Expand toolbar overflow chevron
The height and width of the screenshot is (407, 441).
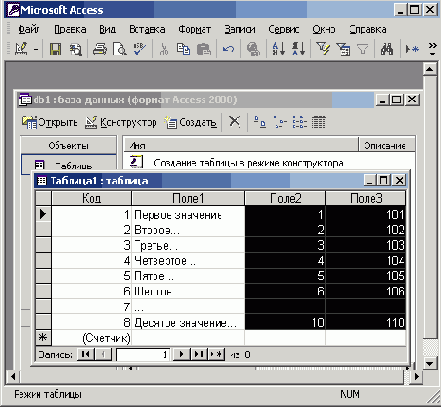point(432,49)
